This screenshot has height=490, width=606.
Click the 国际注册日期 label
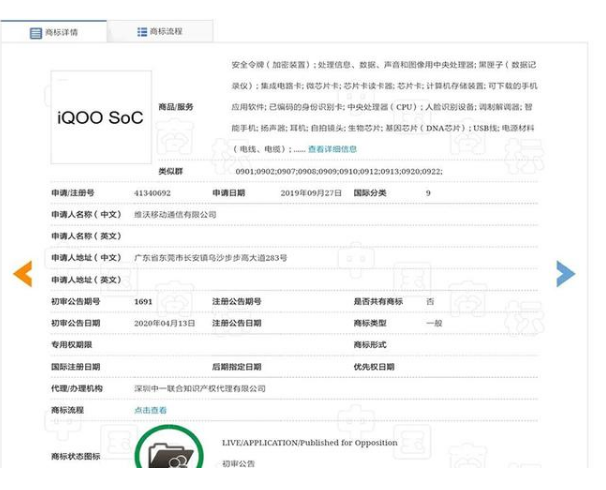point(76,367)
